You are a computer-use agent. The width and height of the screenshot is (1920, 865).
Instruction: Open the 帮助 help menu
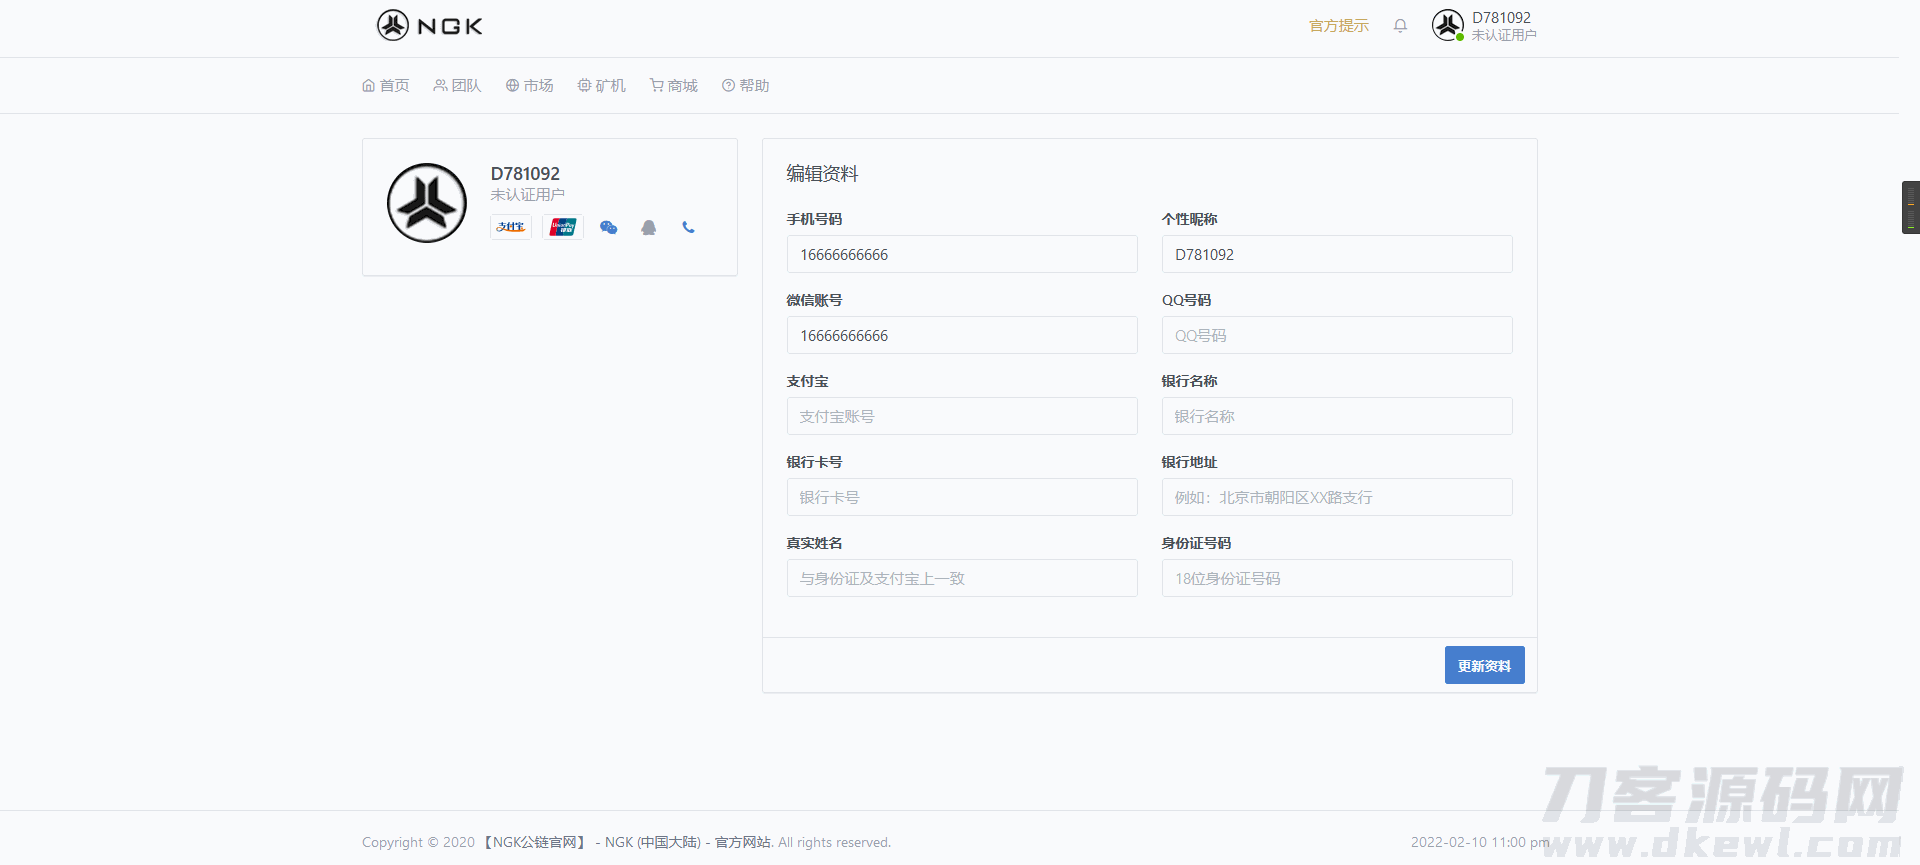[x=745, y=86]
